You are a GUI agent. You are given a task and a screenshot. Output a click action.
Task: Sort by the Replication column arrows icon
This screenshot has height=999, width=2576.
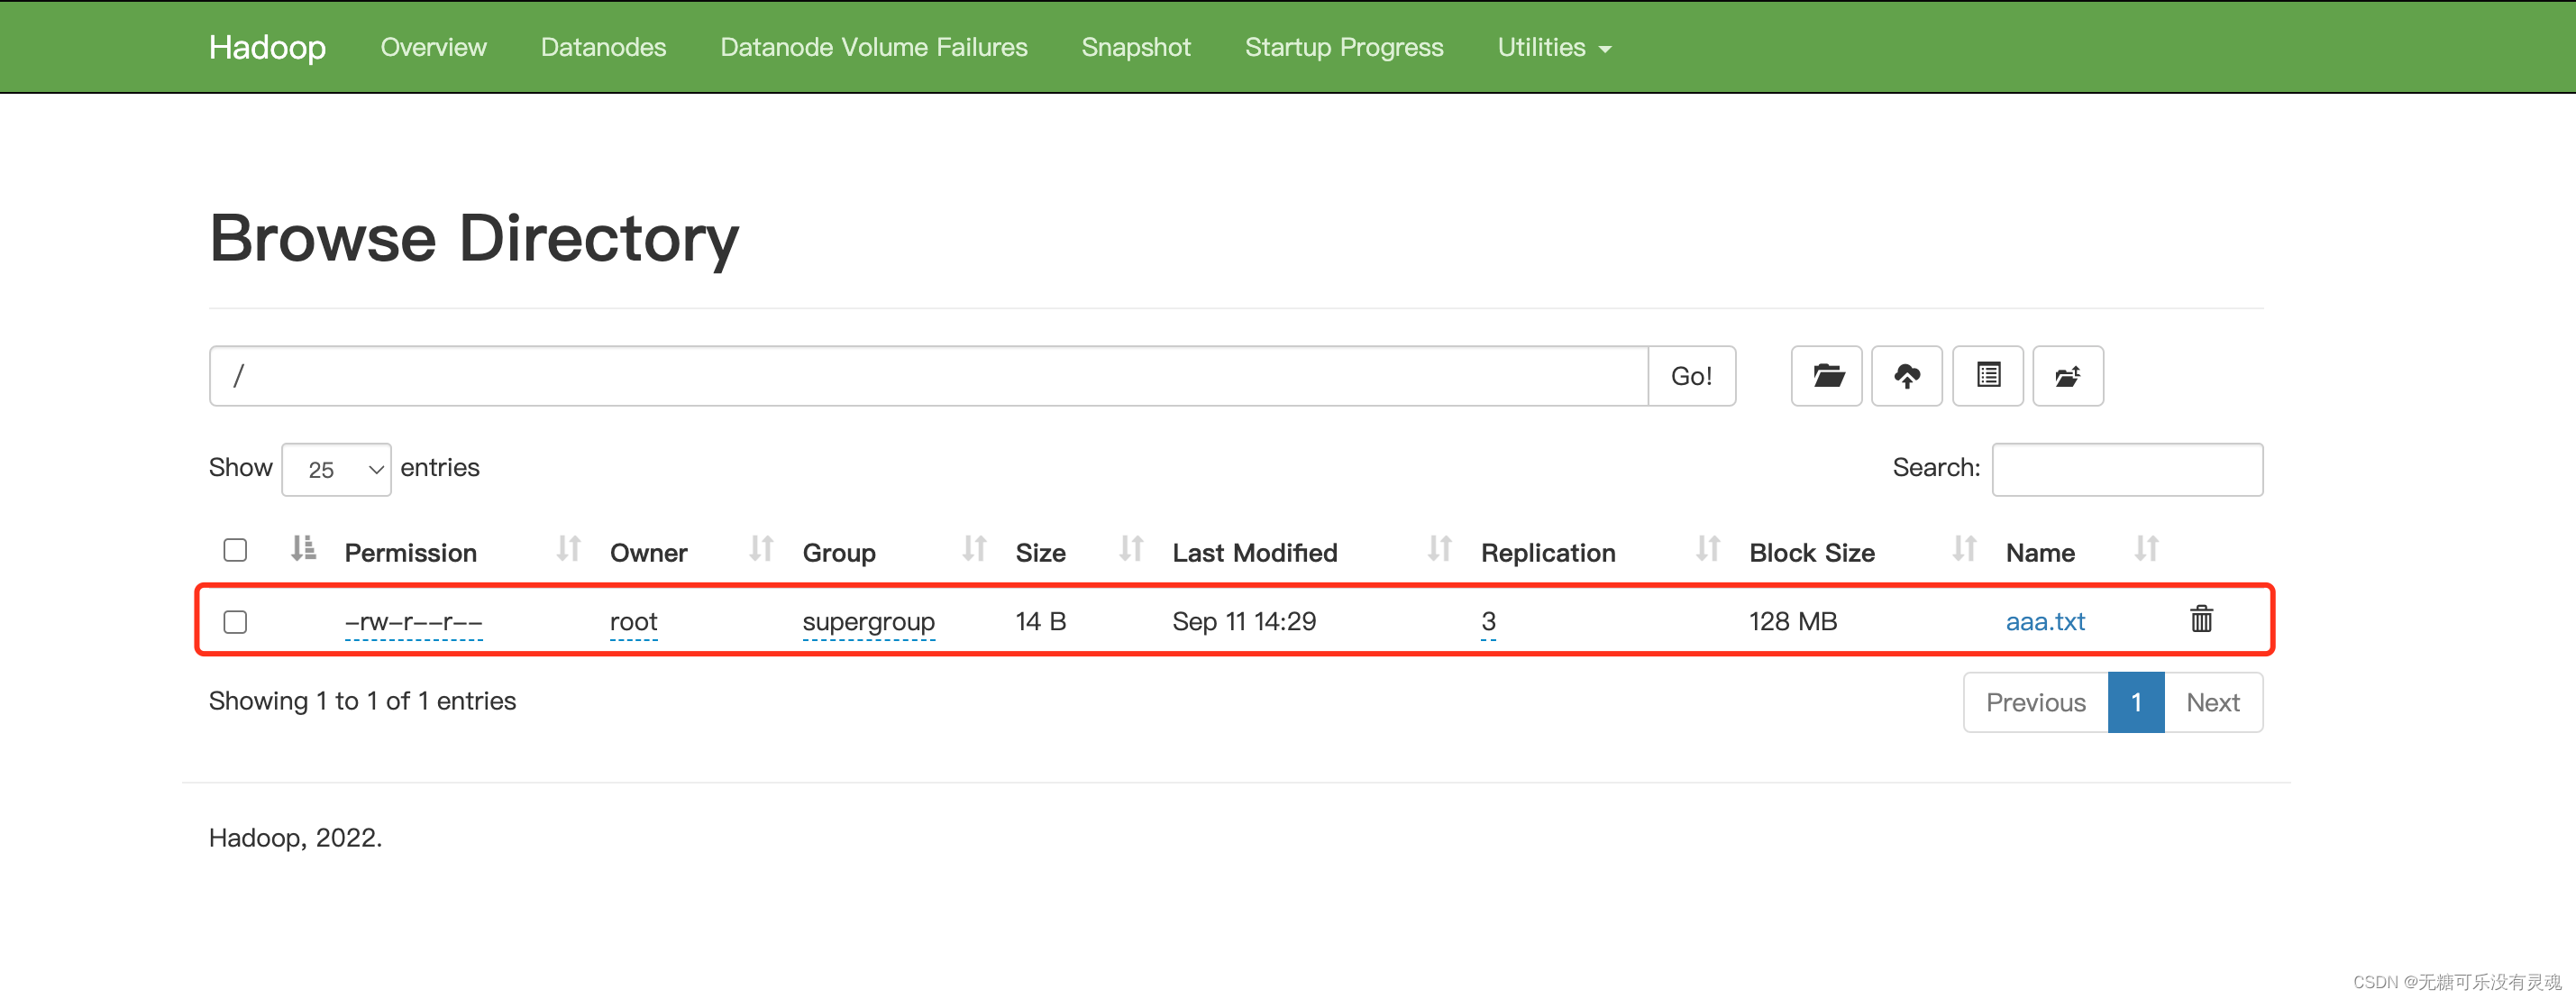pos(1707,549)
